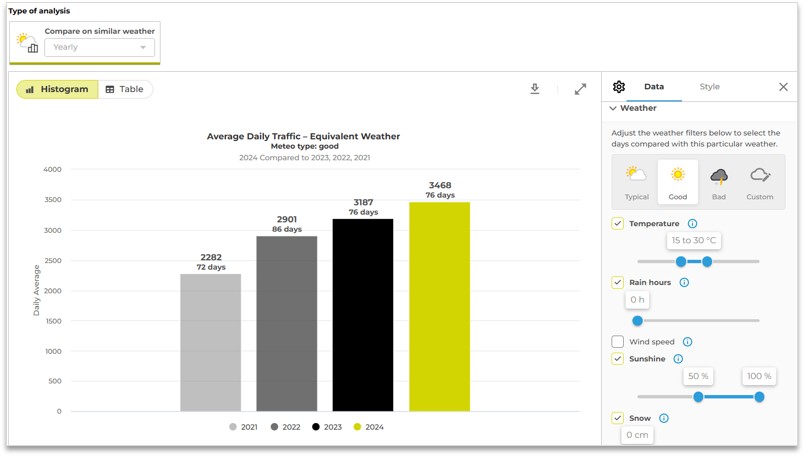Select the Typical weather preset
This screenshot has width=804, height=456.
[x=636, y=182]
